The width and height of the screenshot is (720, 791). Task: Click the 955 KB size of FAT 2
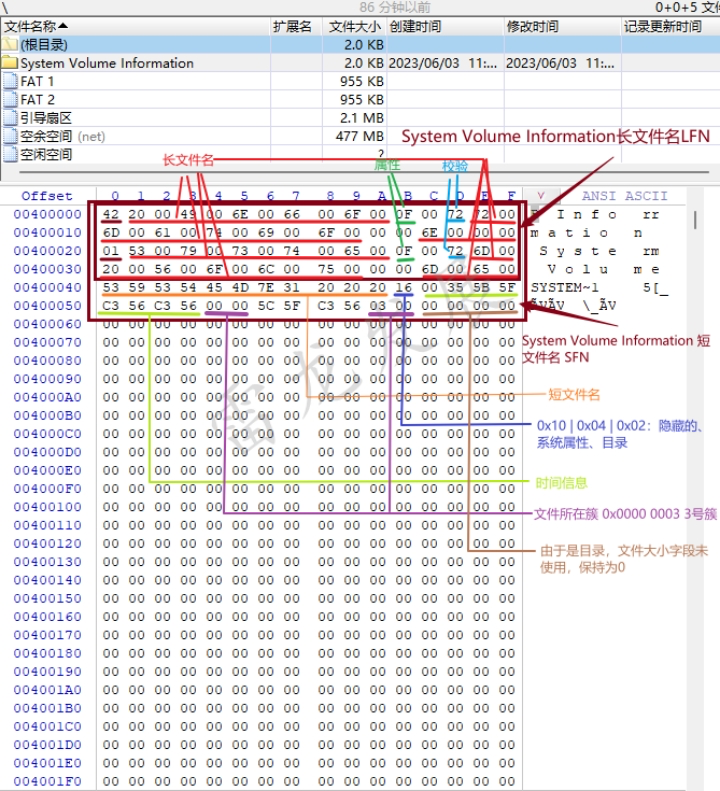[x=362, y=99]
